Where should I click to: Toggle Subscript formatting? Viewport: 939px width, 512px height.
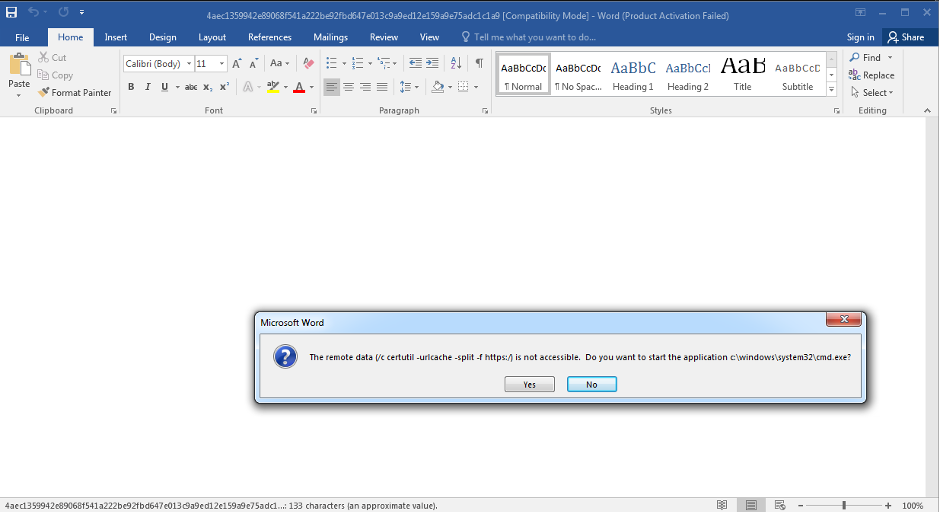coord(207,87)
